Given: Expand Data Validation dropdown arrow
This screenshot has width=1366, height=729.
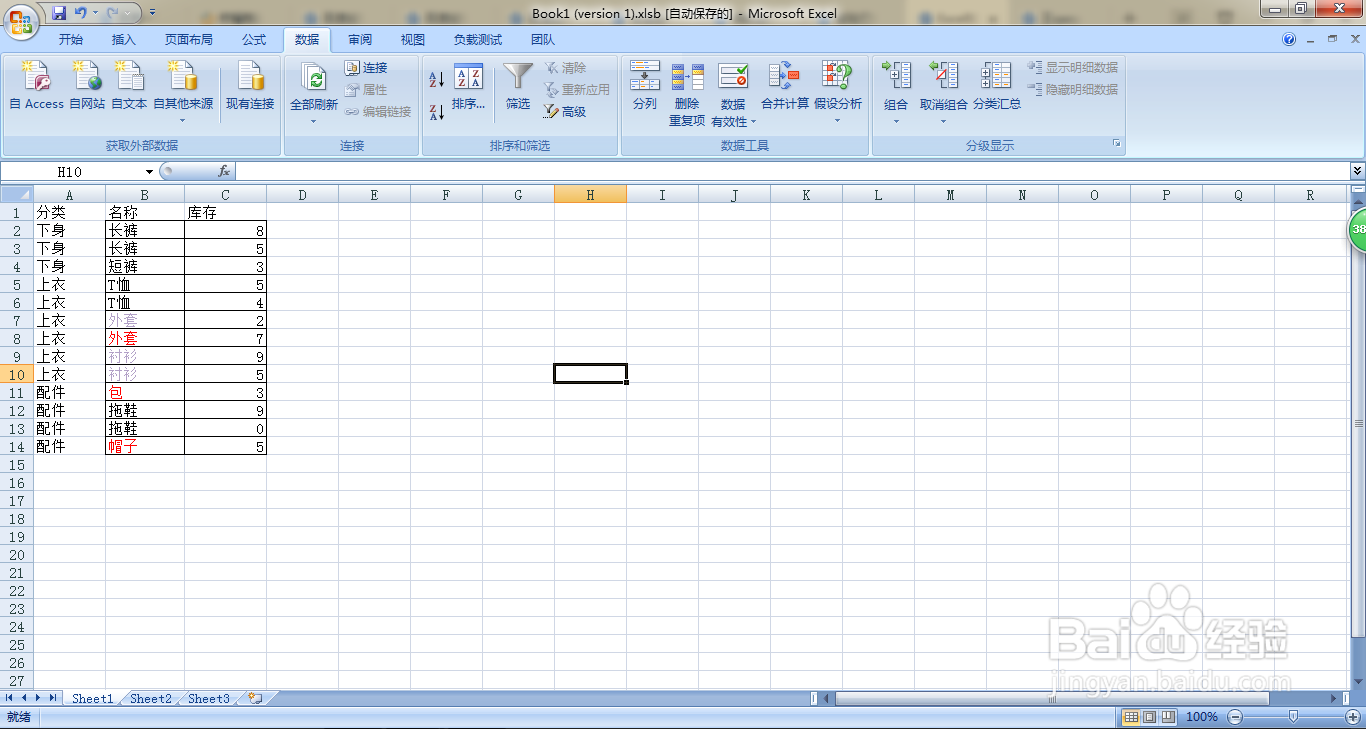Looking at the screenshot, I should [753, 122].
